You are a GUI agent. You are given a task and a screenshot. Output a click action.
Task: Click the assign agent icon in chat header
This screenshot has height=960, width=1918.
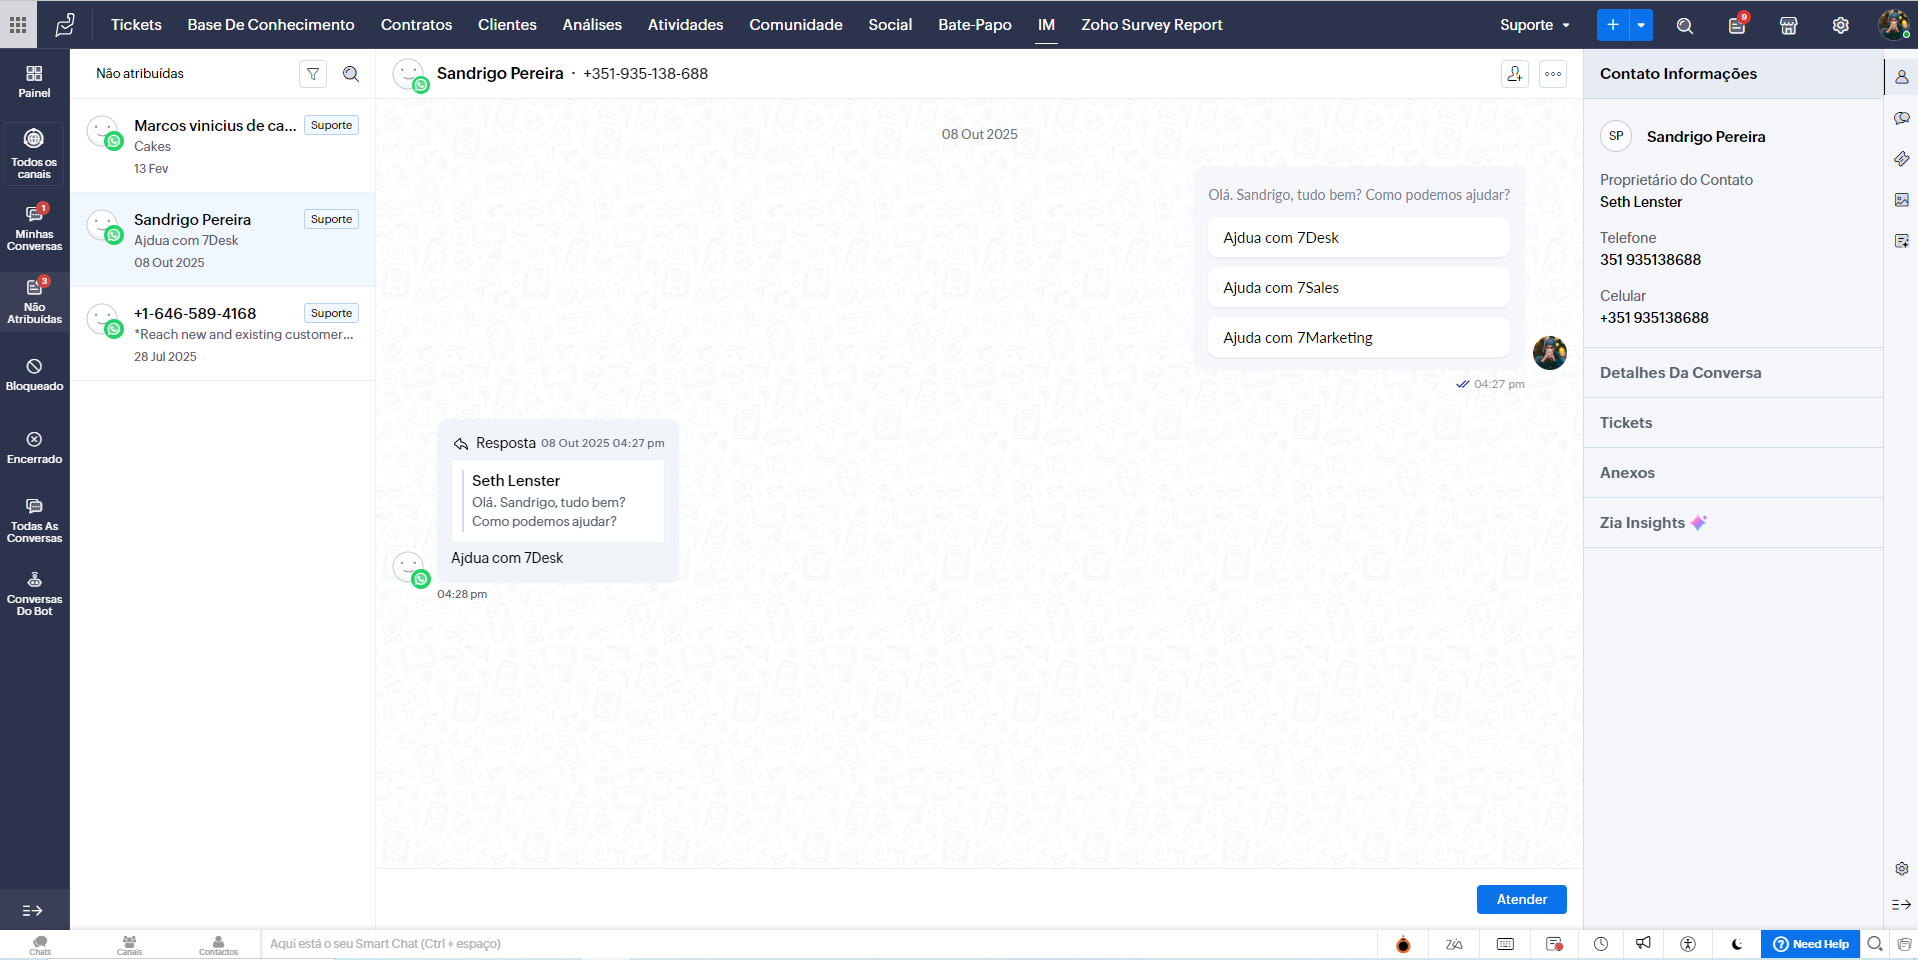pyautogui.click(x=1515, y=74)
